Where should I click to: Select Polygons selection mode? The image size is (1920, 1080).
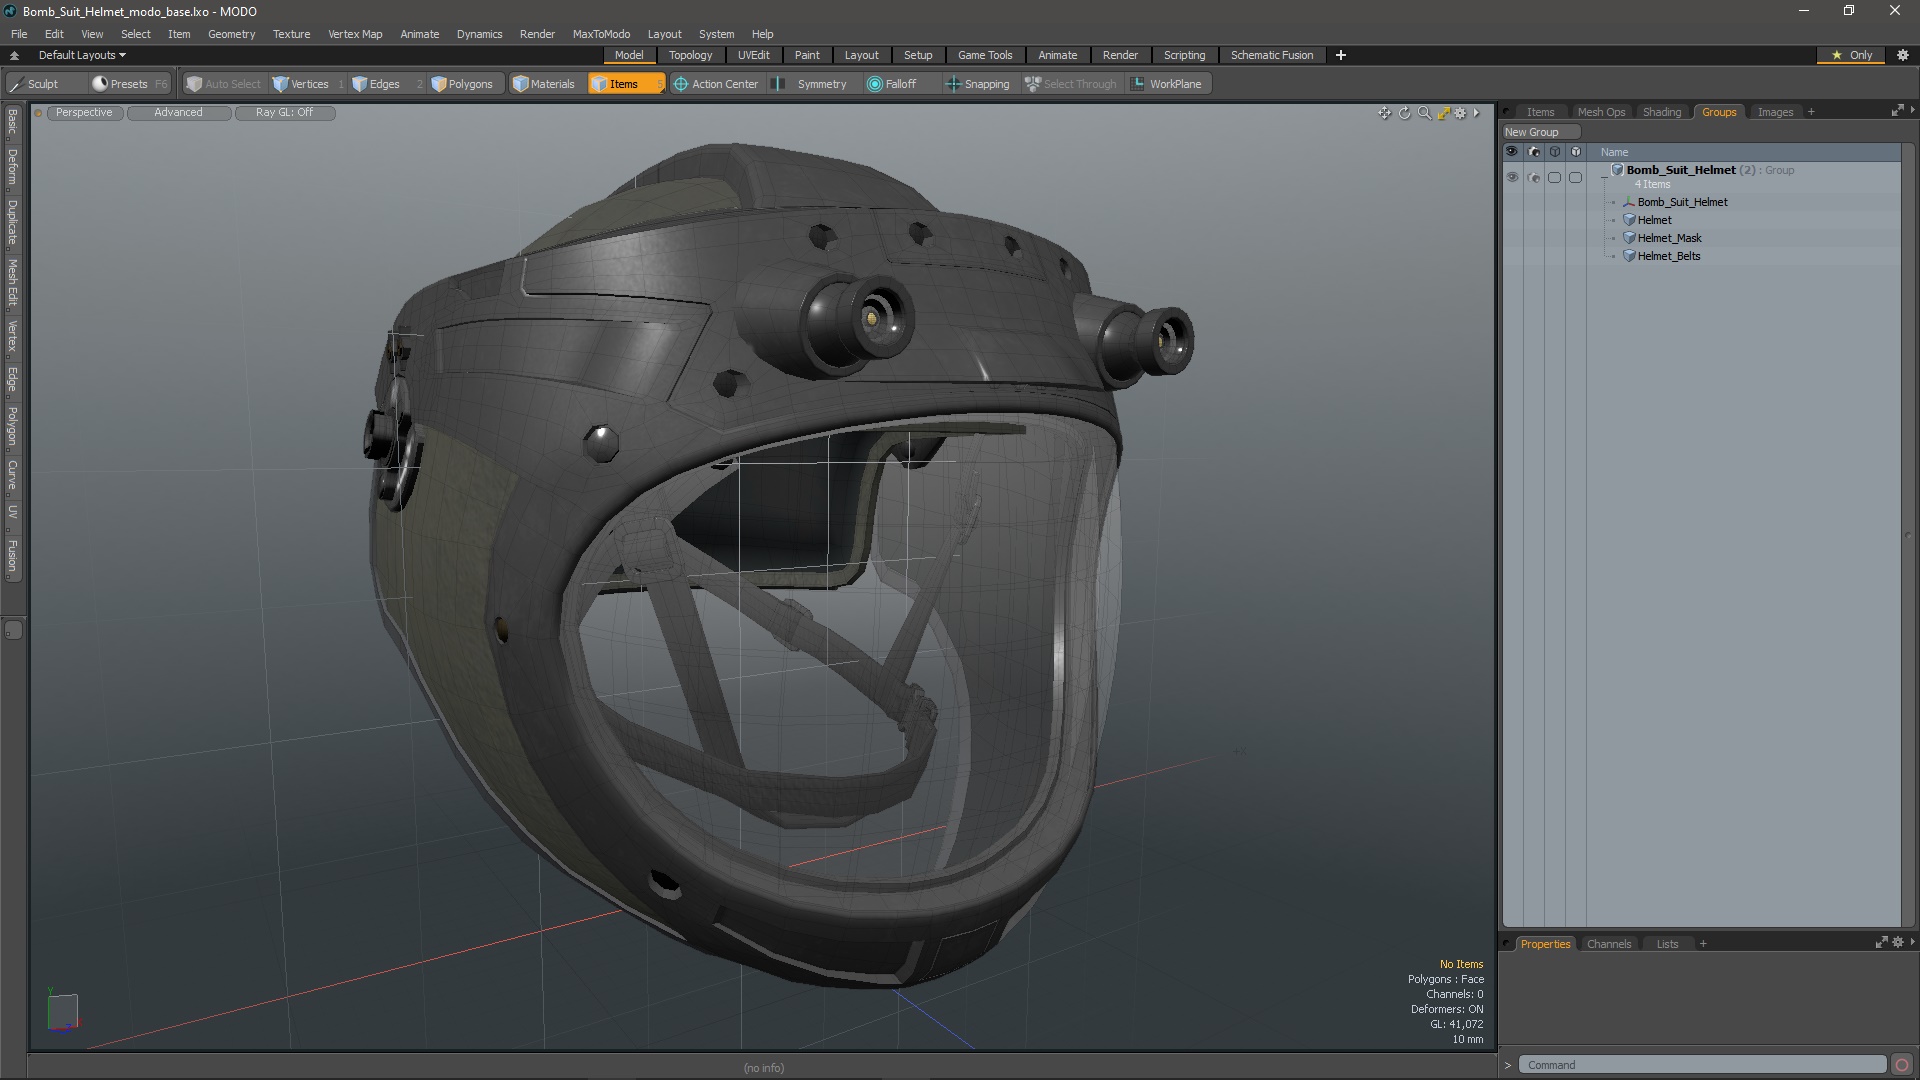tap(462, 84)
